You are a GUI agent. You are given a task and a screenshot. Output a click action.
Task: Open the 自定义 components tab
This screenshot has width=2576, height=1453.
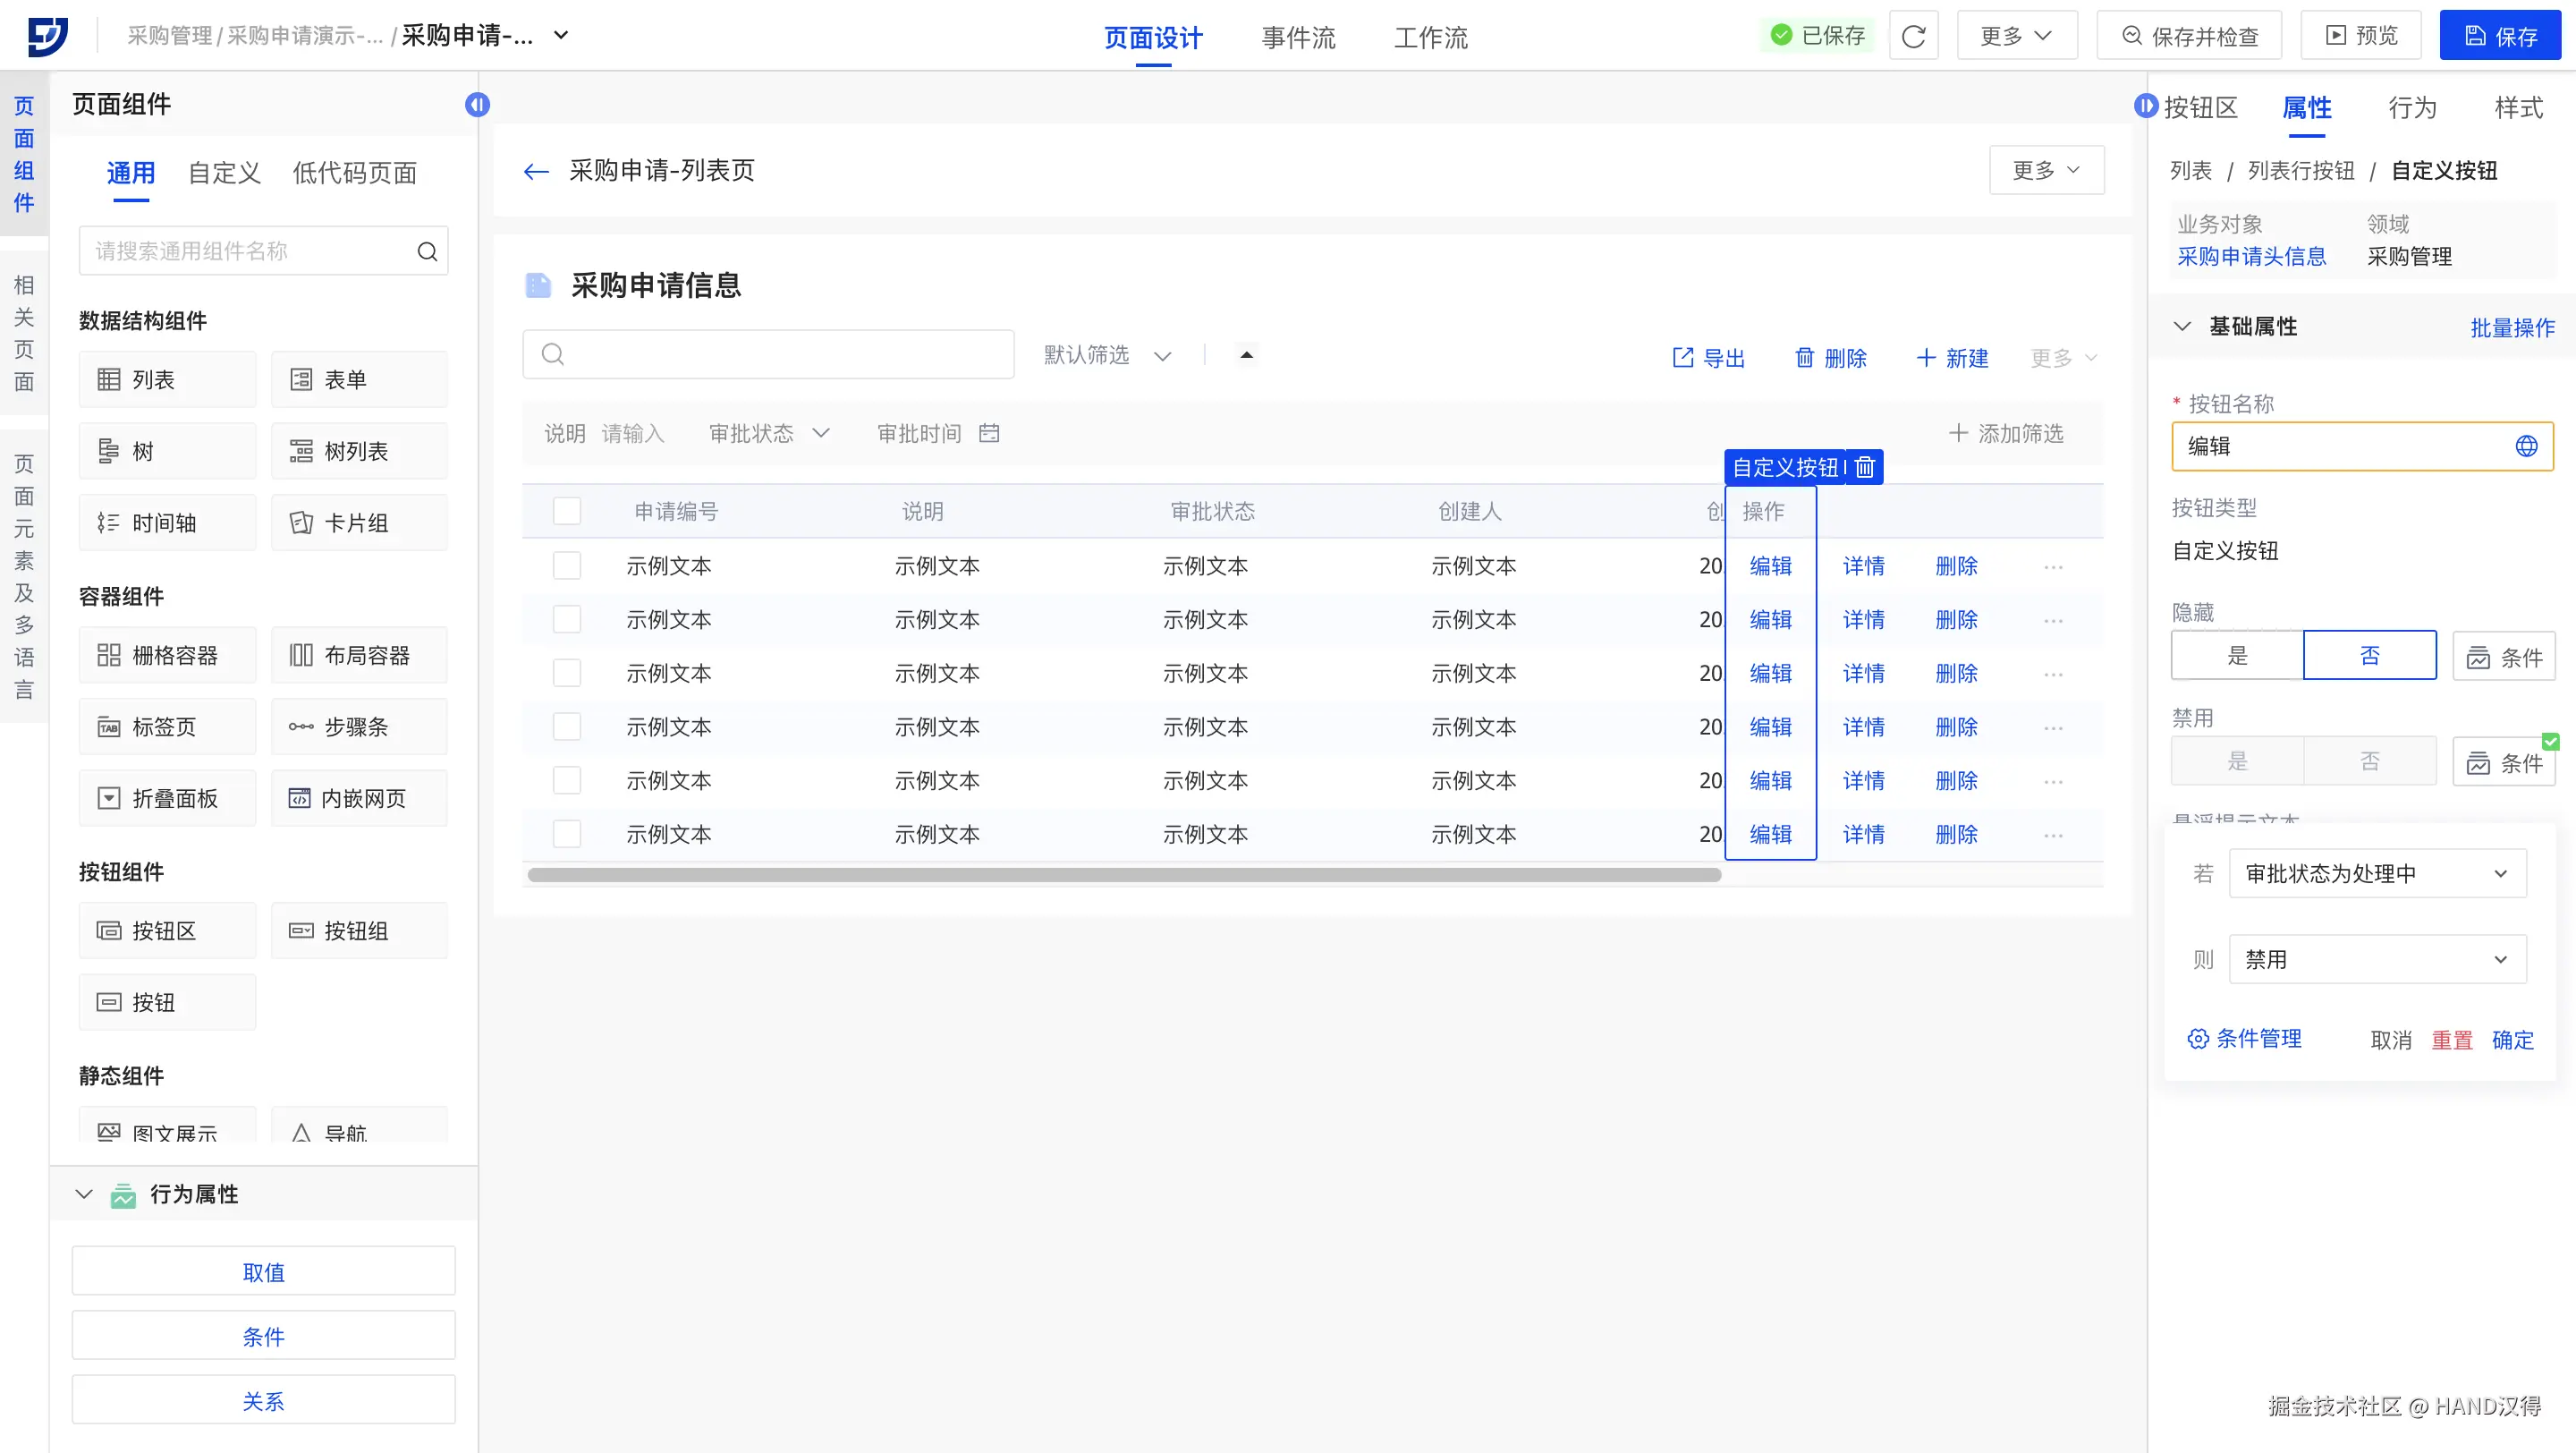224,173
